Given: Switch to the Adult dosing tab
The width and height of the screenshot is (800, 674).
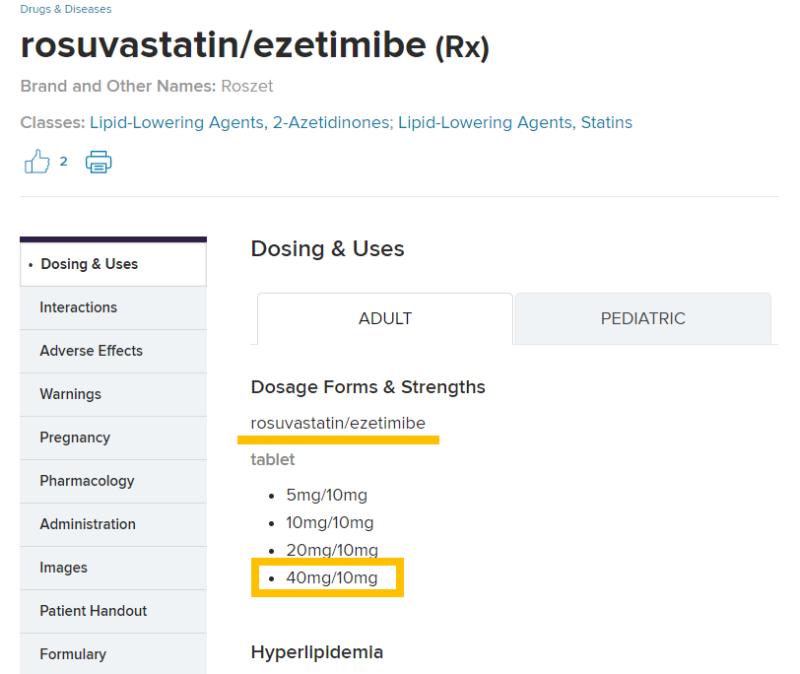Looking at the screenshot, I should point(385,319).
